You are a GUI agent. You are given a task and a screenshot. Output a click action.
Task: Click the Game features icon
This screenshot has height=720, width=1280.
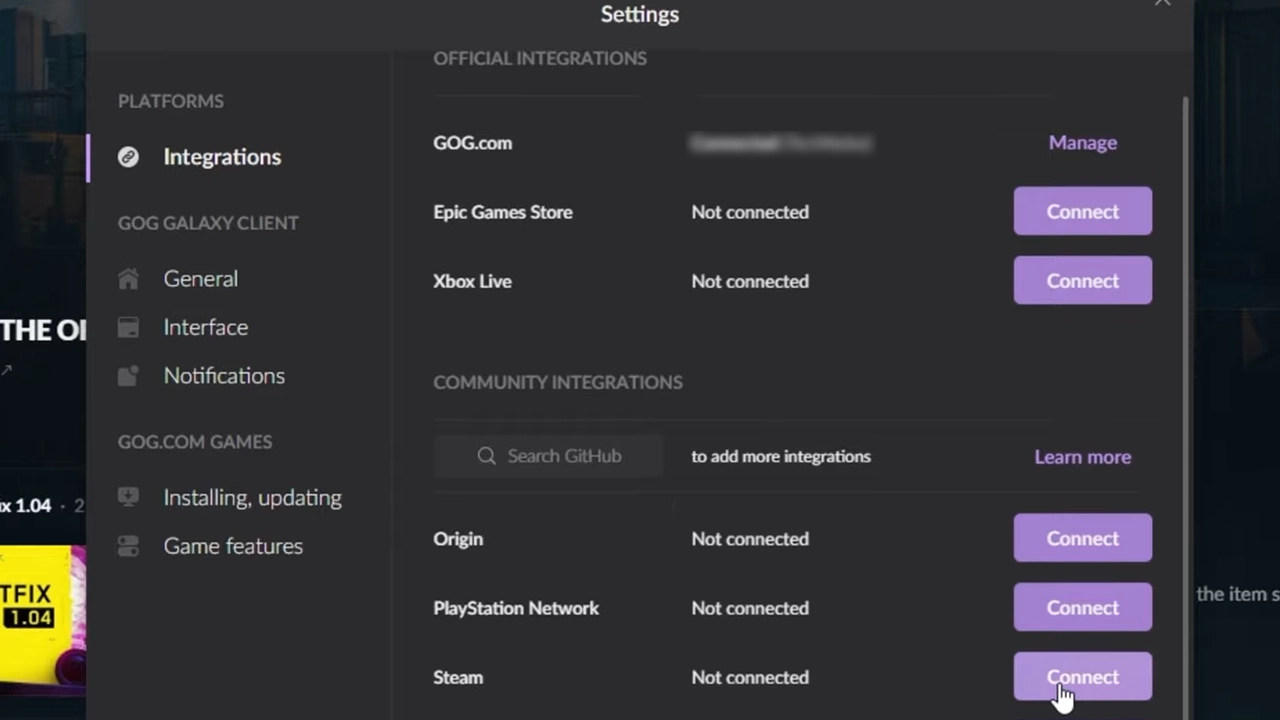[128, 546]
